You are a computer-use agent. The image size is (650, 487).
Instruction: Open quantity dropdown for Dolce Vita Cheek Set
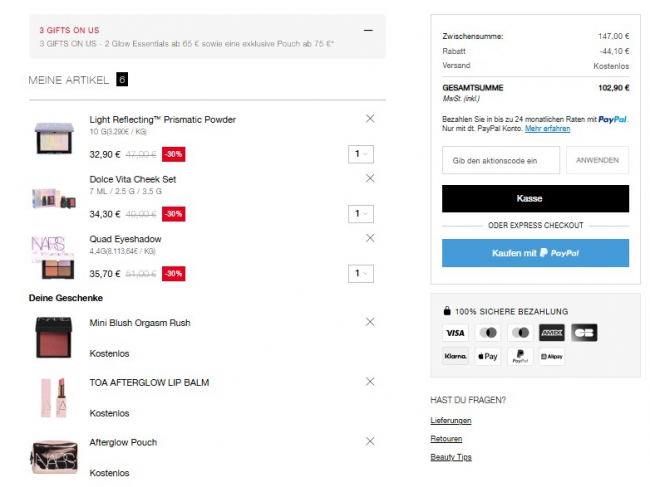pyautogui.click(x=361, y=213)
